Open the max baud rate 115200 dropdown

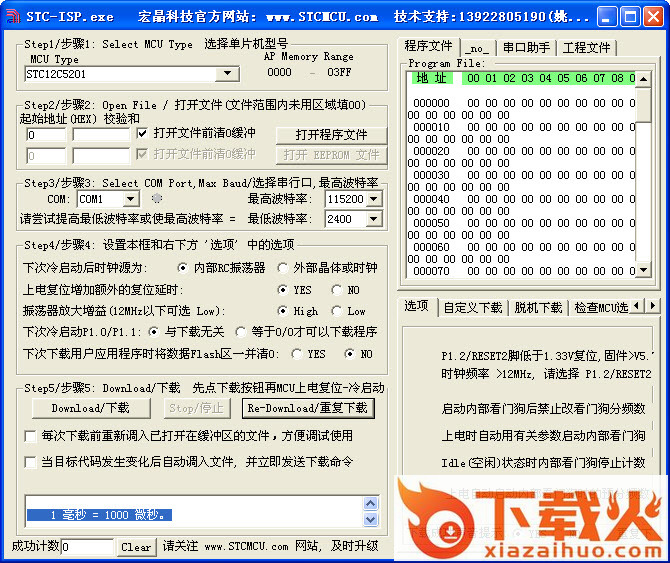374,199
